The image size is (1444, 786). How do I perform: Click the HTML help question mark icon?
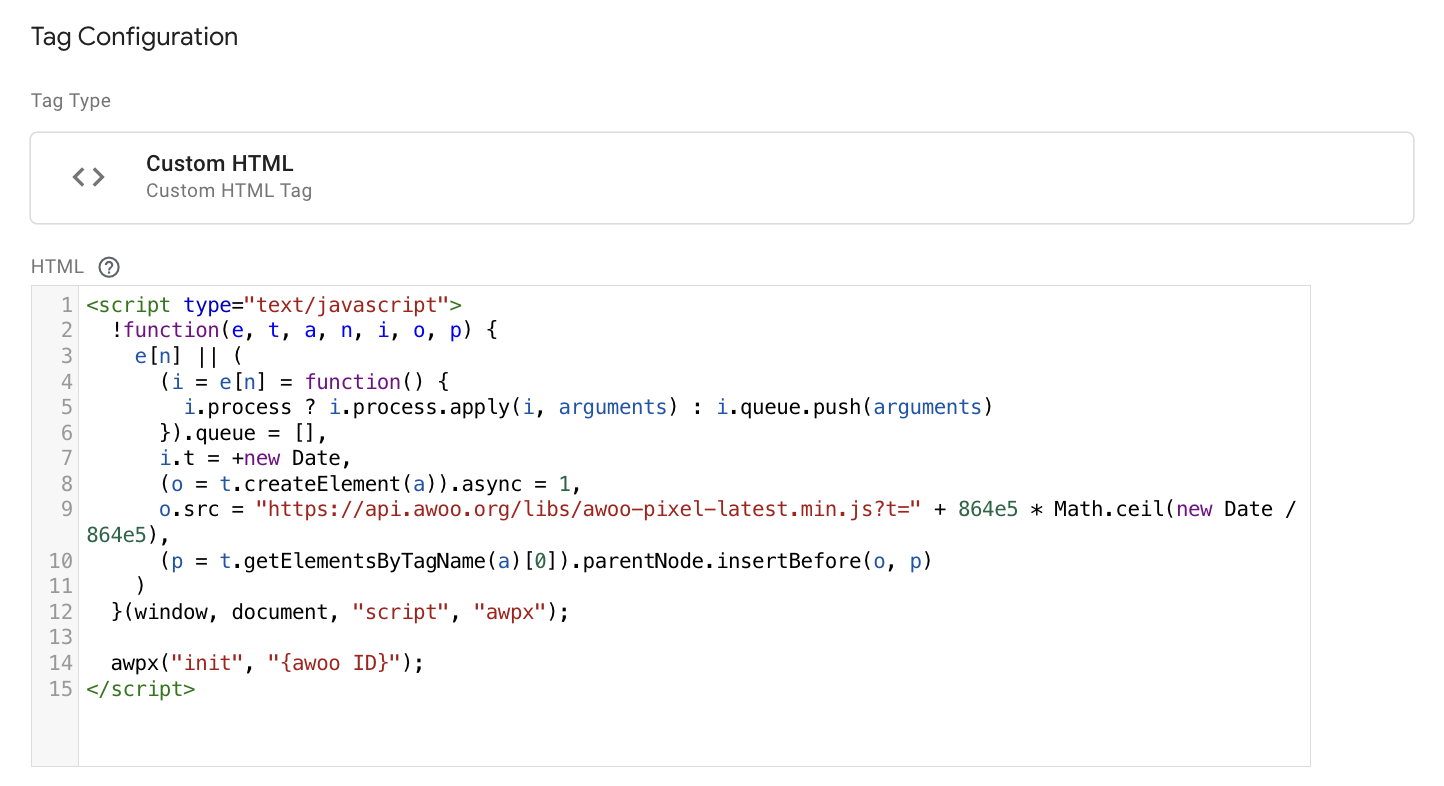110,267
